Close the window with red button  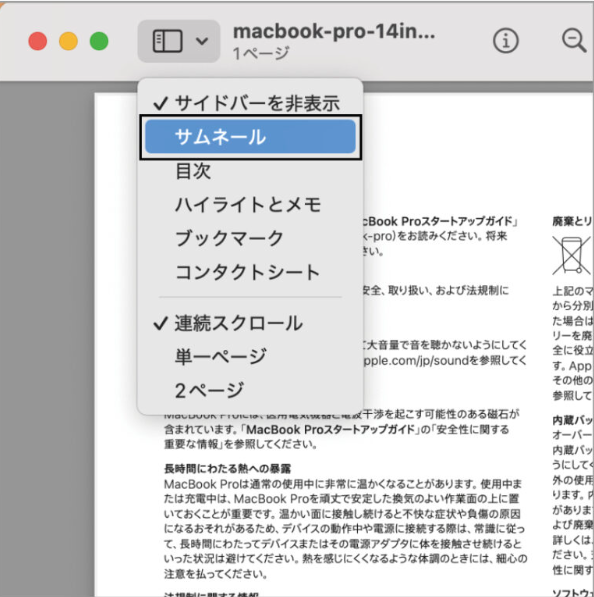click(x=38, y=41)
